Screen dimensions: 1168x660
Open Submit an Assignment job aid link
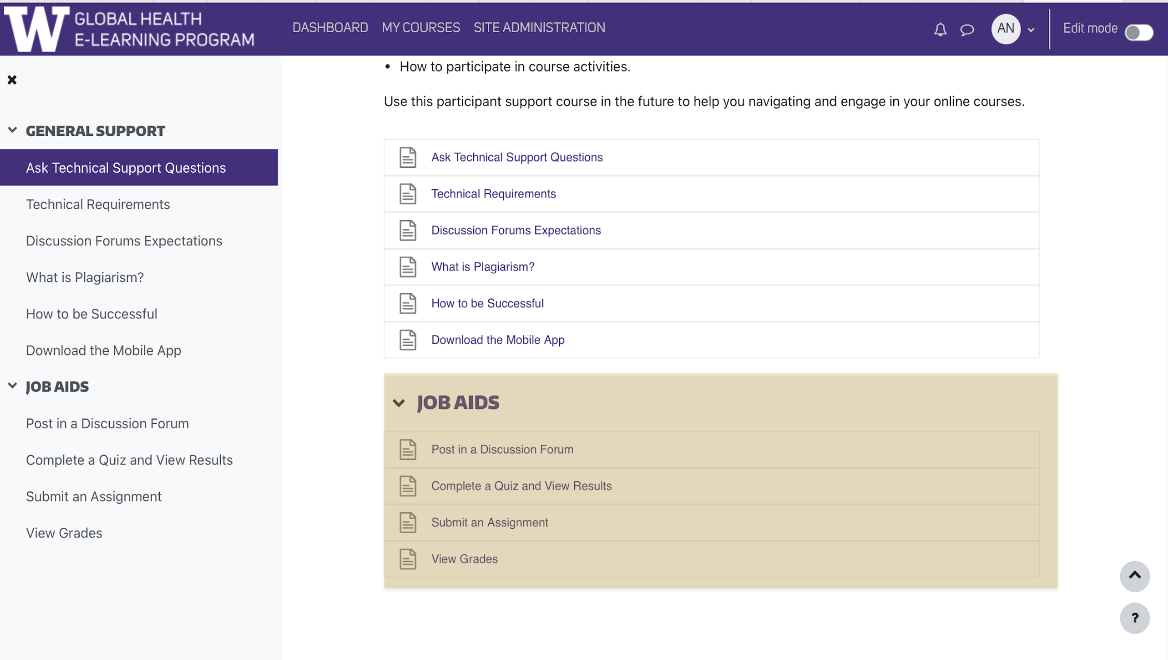point(489,522)
